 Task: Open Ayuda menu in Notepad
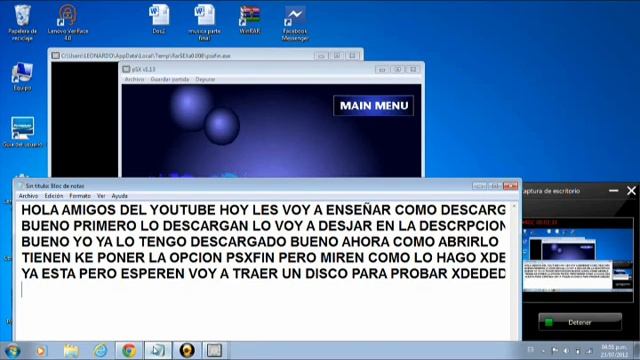pyautogui.click(x=120, y=196)
